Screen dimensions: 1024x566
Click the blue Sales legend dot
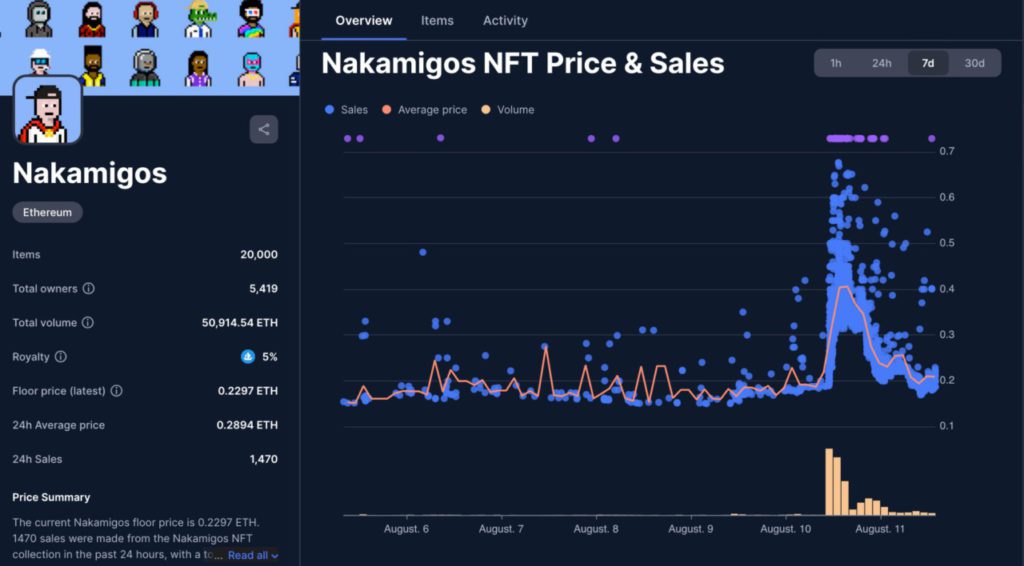[x=330, y=110]
